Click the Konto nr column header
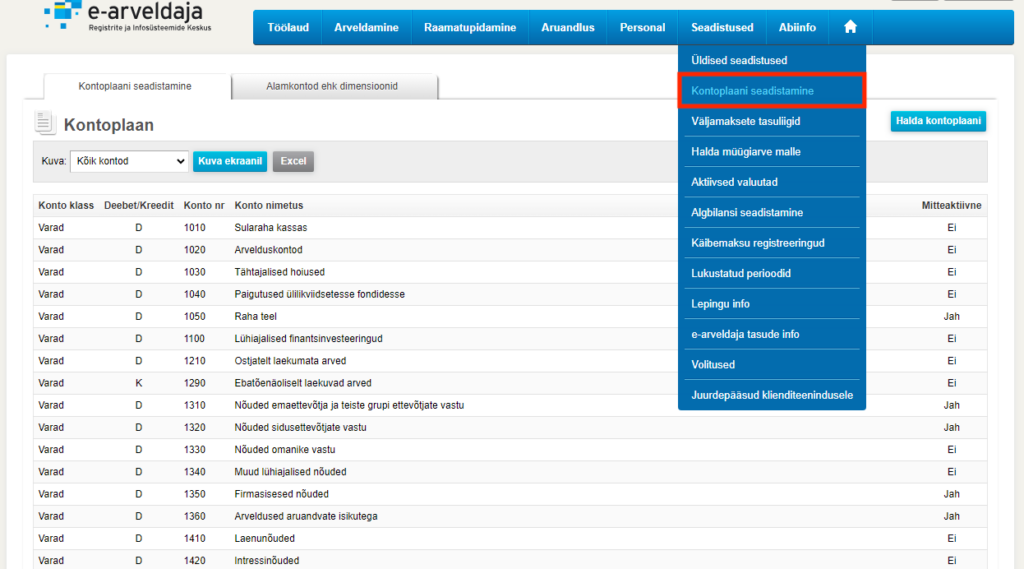The height and width of the screenshot is (569, 1024). click(204, 205)
